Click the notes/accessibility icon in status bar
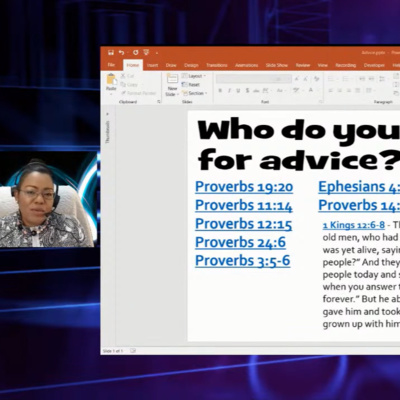Screen dimensions: 400x400 (x=133, y=351)
